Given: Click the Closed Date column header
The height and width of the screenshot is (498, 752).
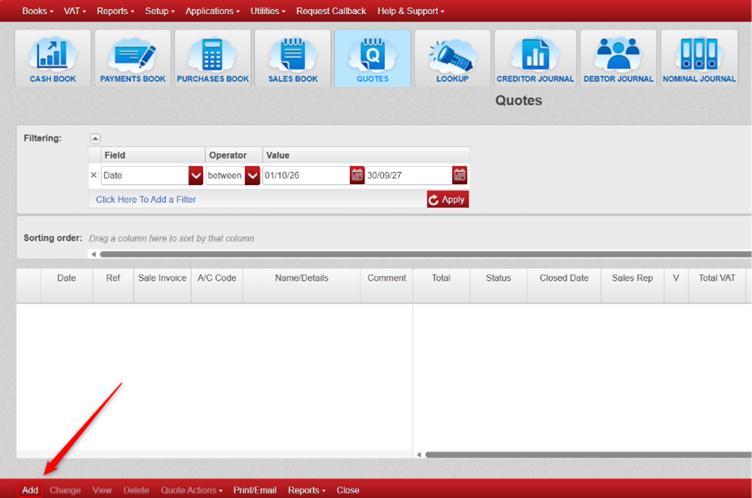Looking at the screenshot, I should [x=564, y=285].
